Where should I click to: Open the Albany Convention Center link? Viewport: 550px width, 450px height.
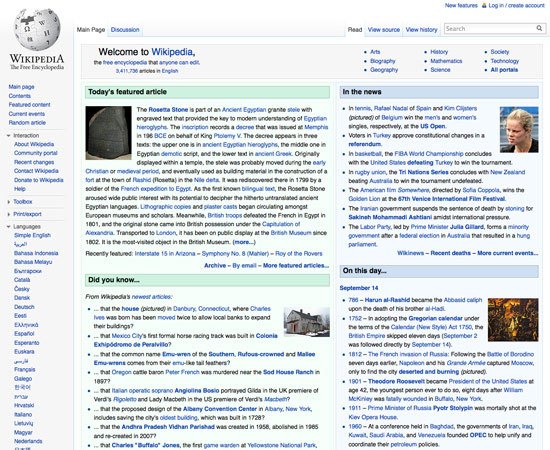(x=220, y=409)
